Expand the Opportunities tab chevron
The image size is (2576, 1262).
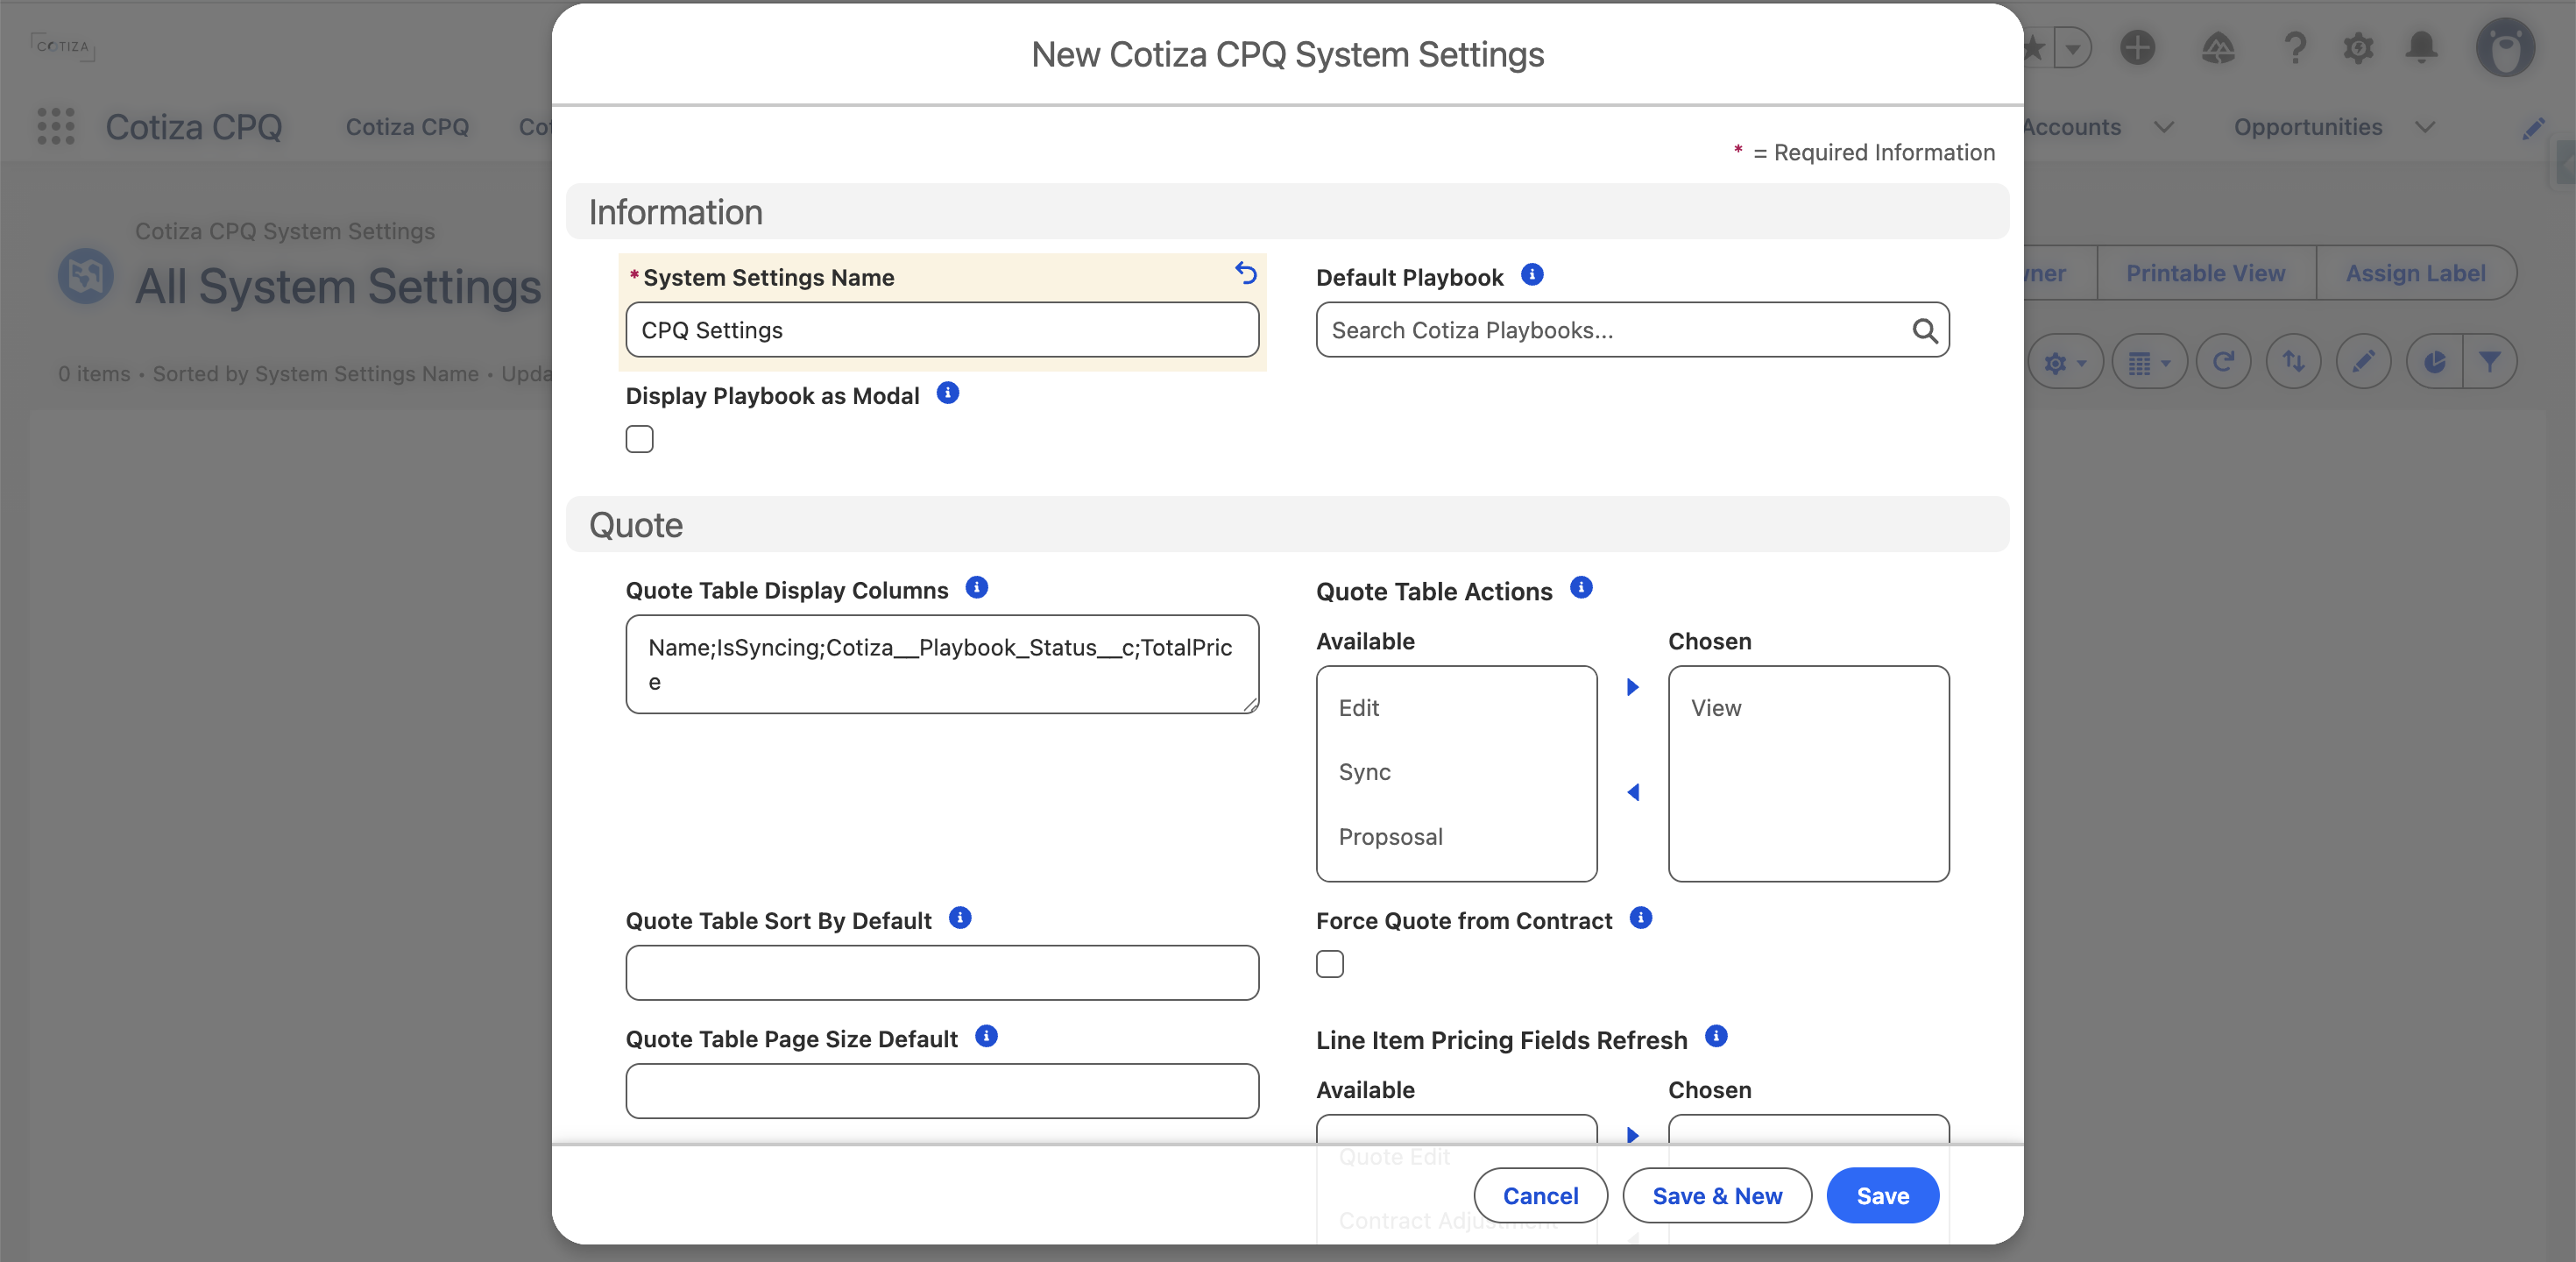pyautogui.click(x=2424, y=127)
